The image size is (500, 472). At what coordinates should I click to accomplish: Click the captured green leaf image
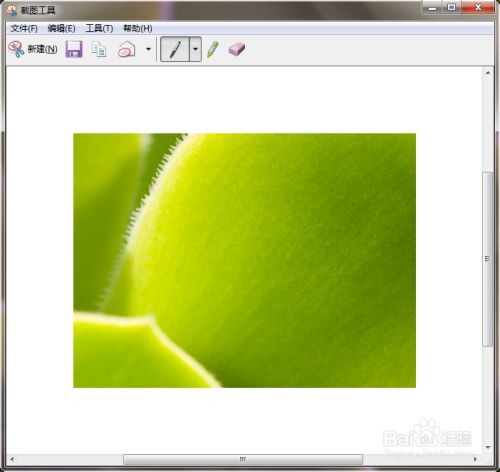coord(244,260)
